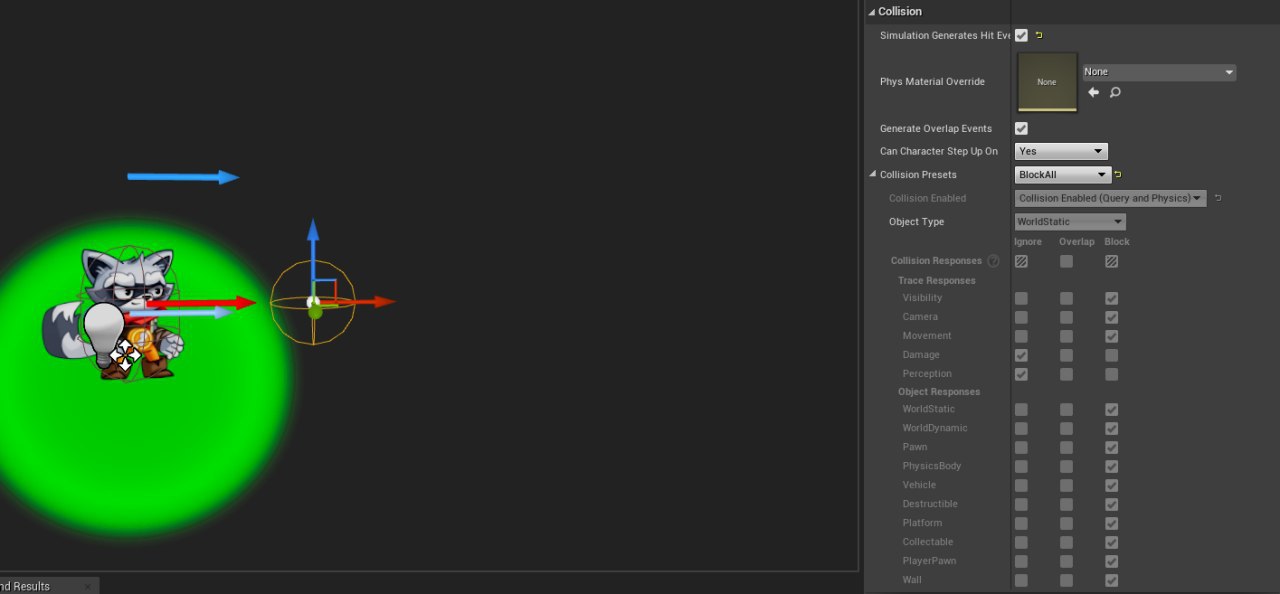The height and width of the screenshot is (594, 1280).
Task: Use selected asset for Phys Material Override
Action: coord(1093,92)
